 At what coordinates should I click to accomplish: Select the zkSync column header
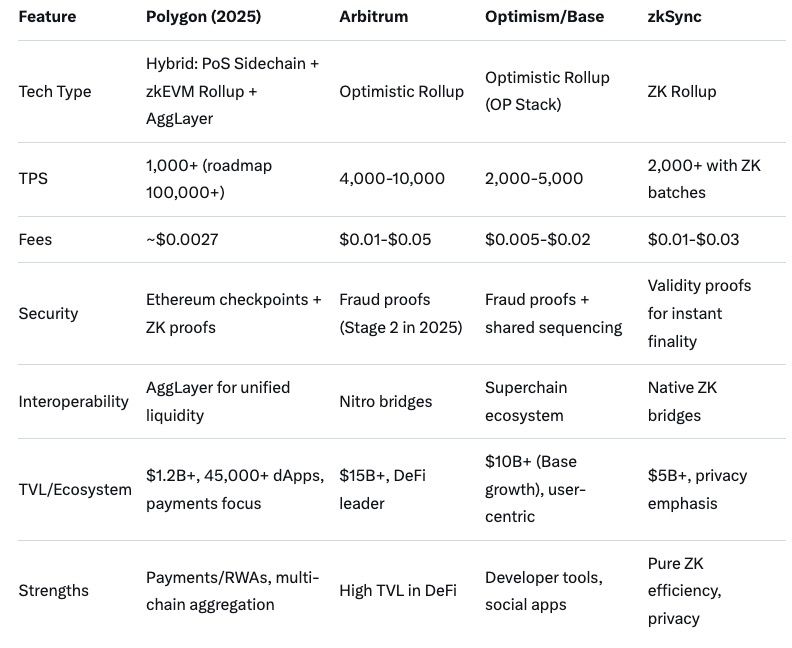676,17
